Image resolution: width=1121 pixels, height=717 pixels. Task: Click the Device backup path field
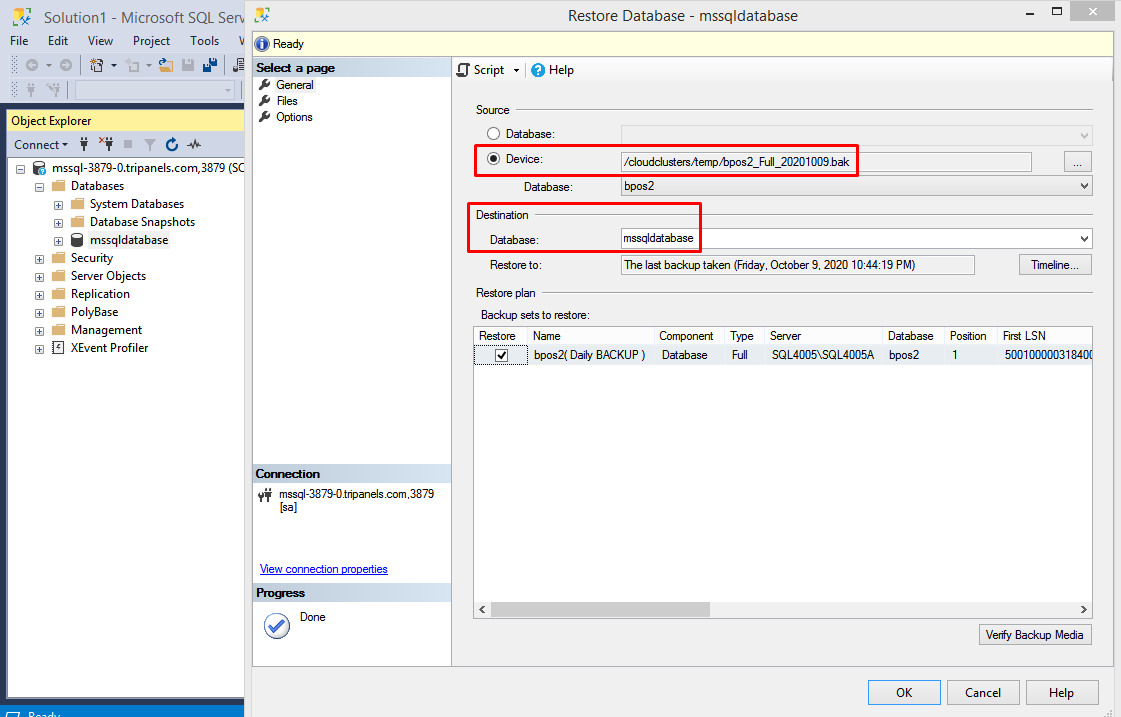coord(825,162)
